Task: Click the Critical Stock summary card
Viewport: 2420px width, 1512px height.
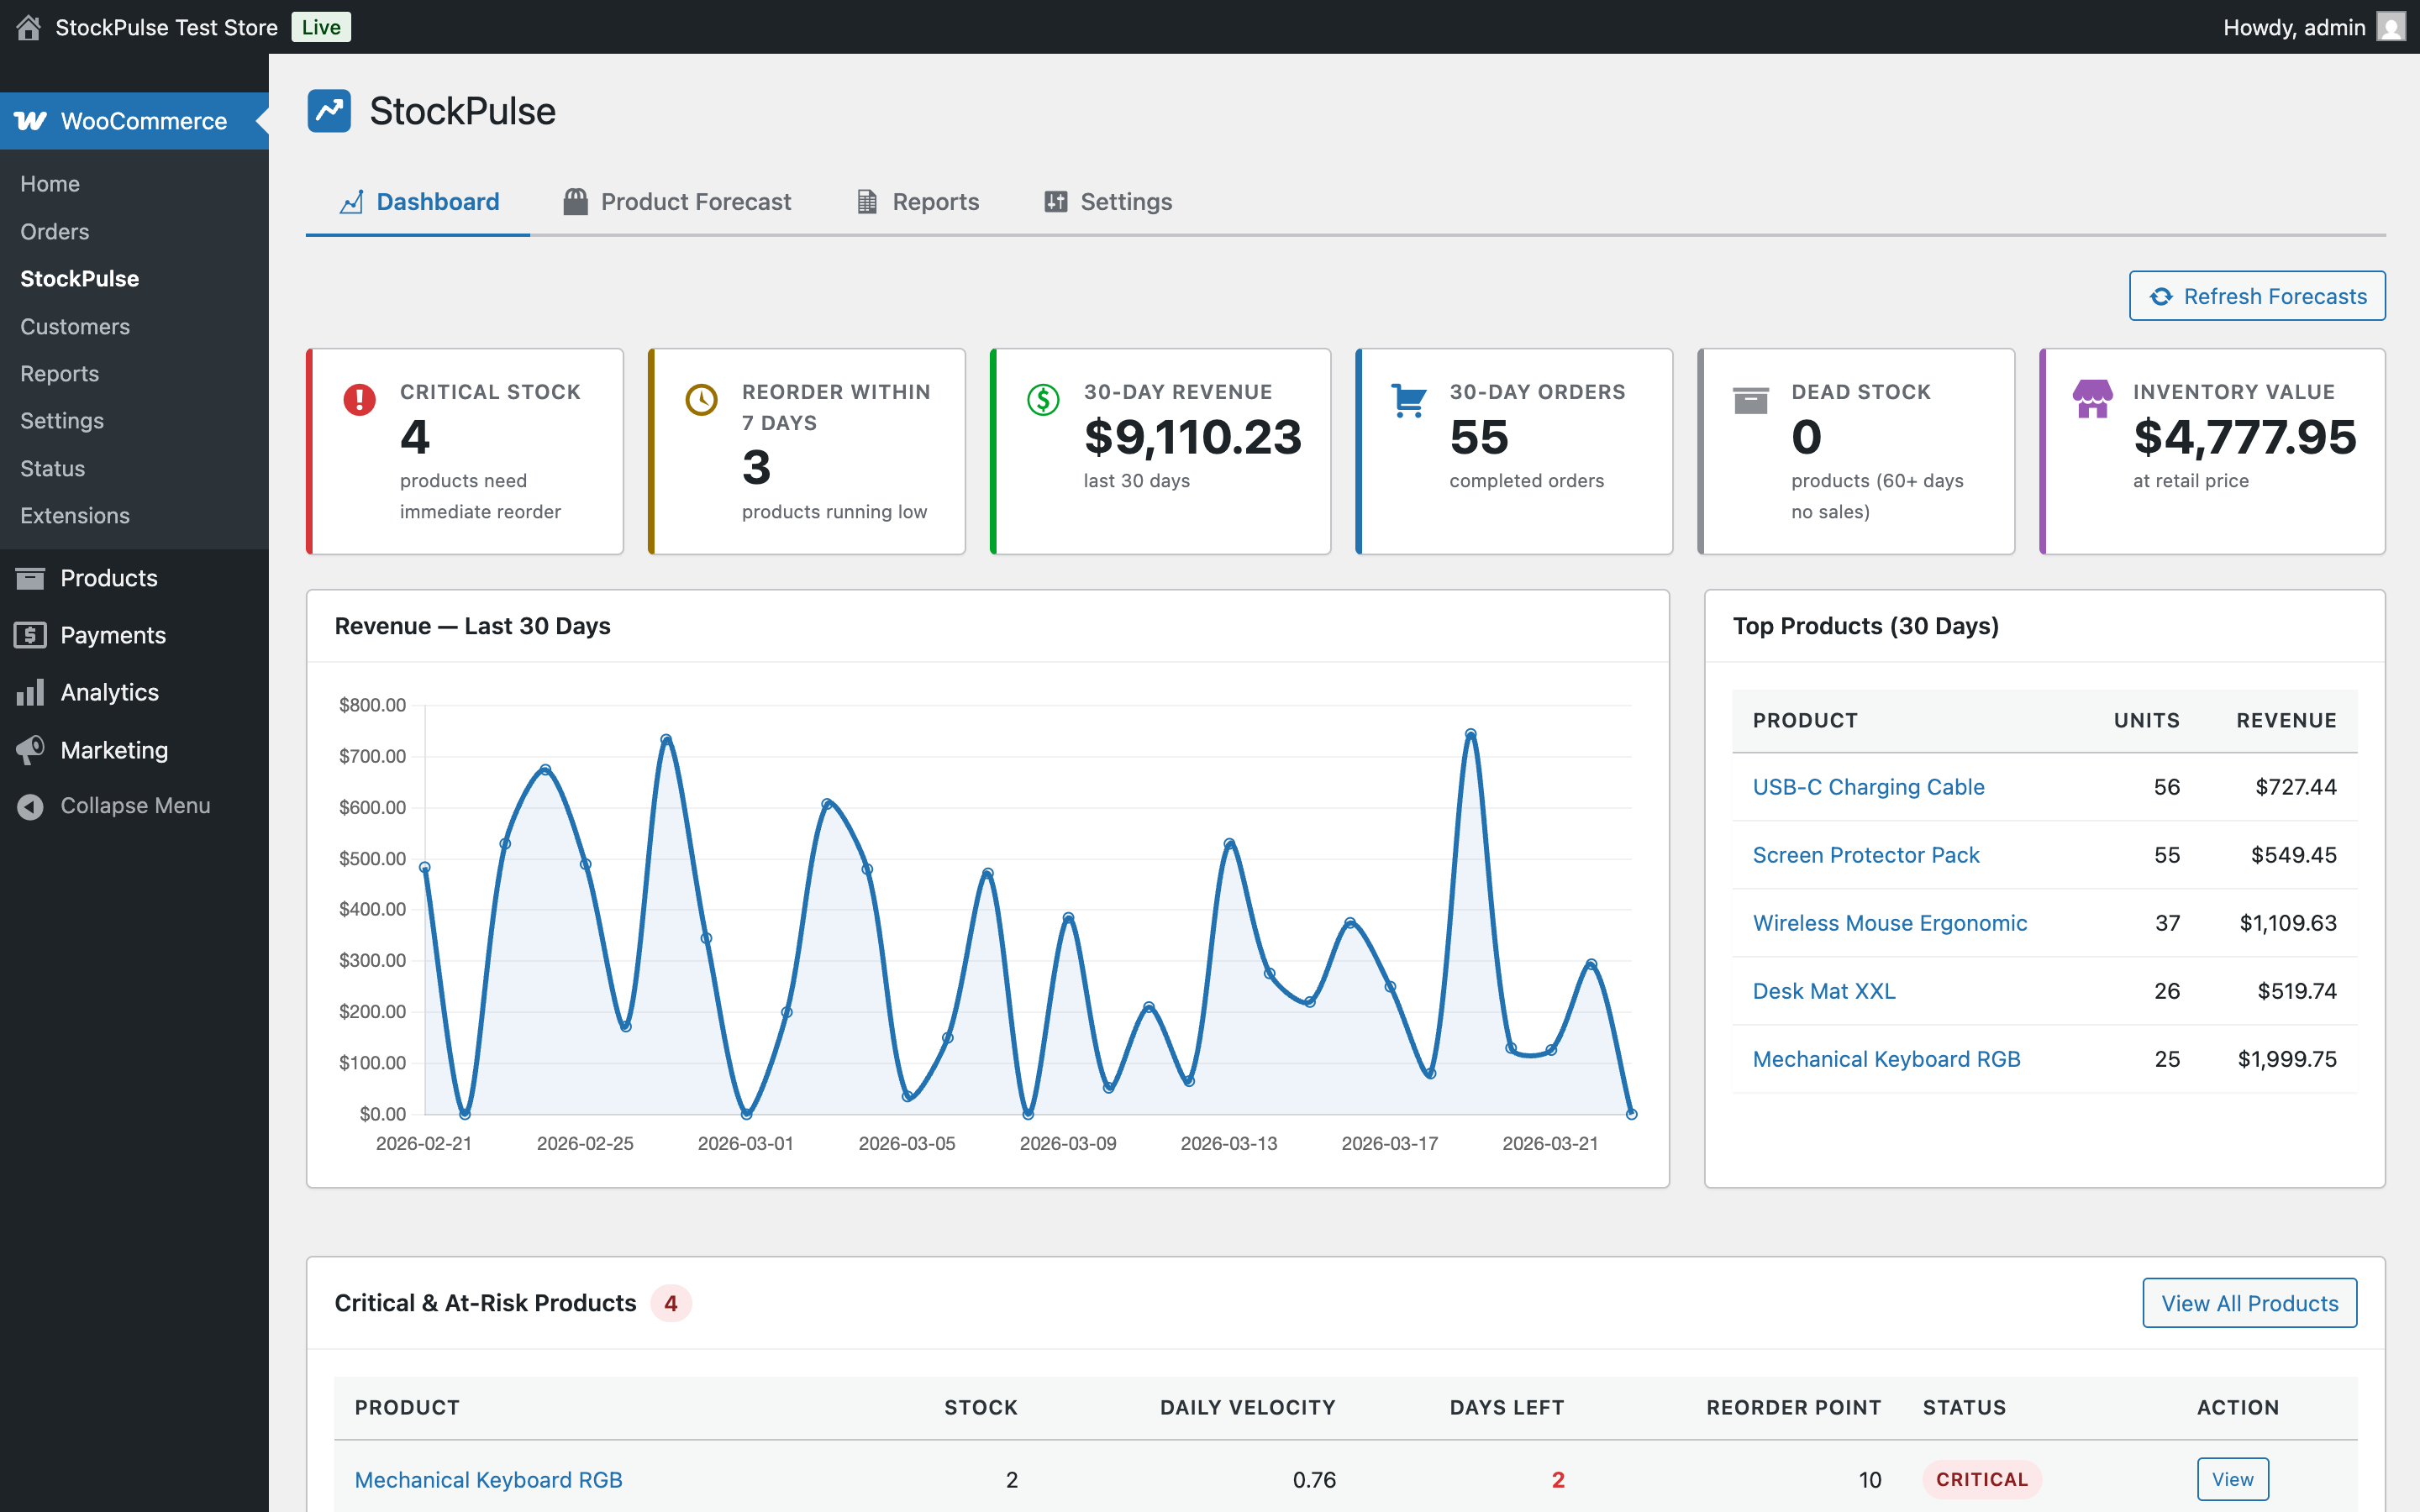Action: pos(465,451)
